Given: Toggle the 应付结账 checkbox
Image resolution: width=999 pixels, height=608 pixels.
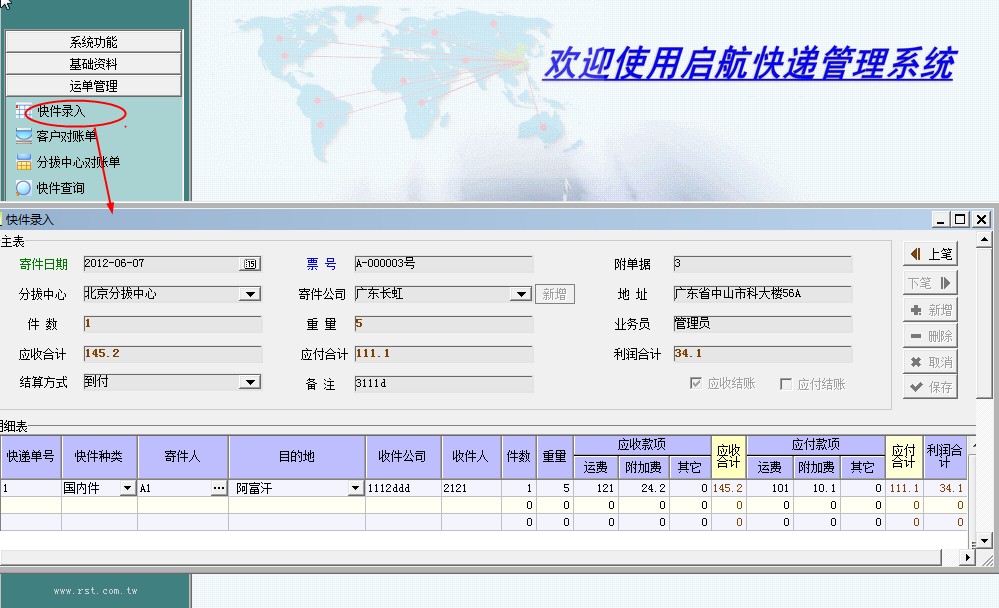Looking at the screenshot, I should (x=786, y=384).
